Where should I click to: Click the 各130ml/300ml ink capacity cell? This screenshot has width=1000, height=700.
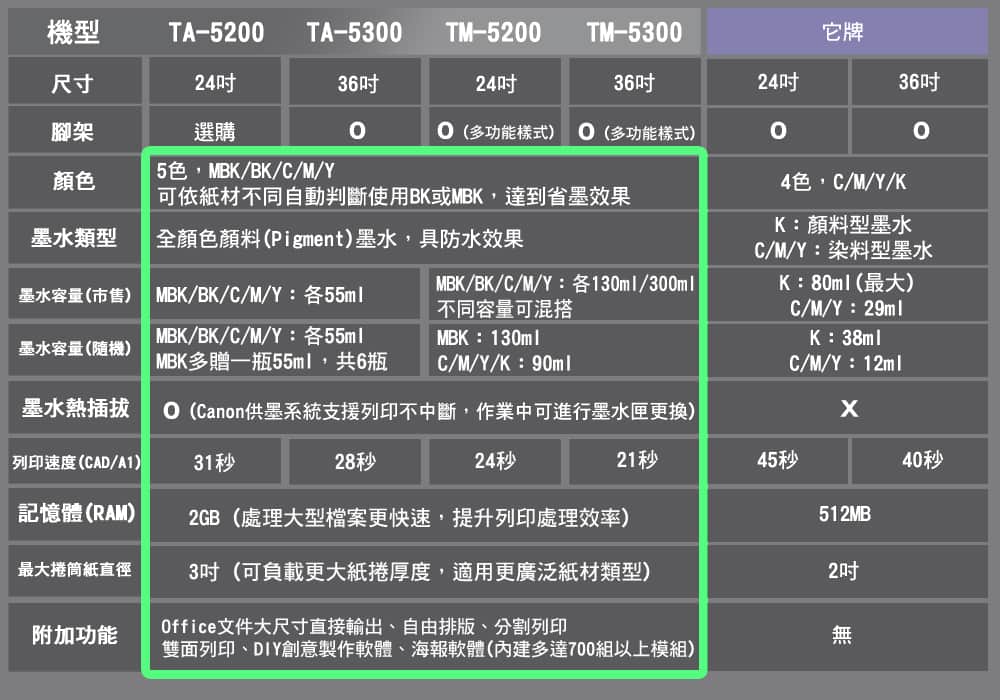[x=564, y=295]
